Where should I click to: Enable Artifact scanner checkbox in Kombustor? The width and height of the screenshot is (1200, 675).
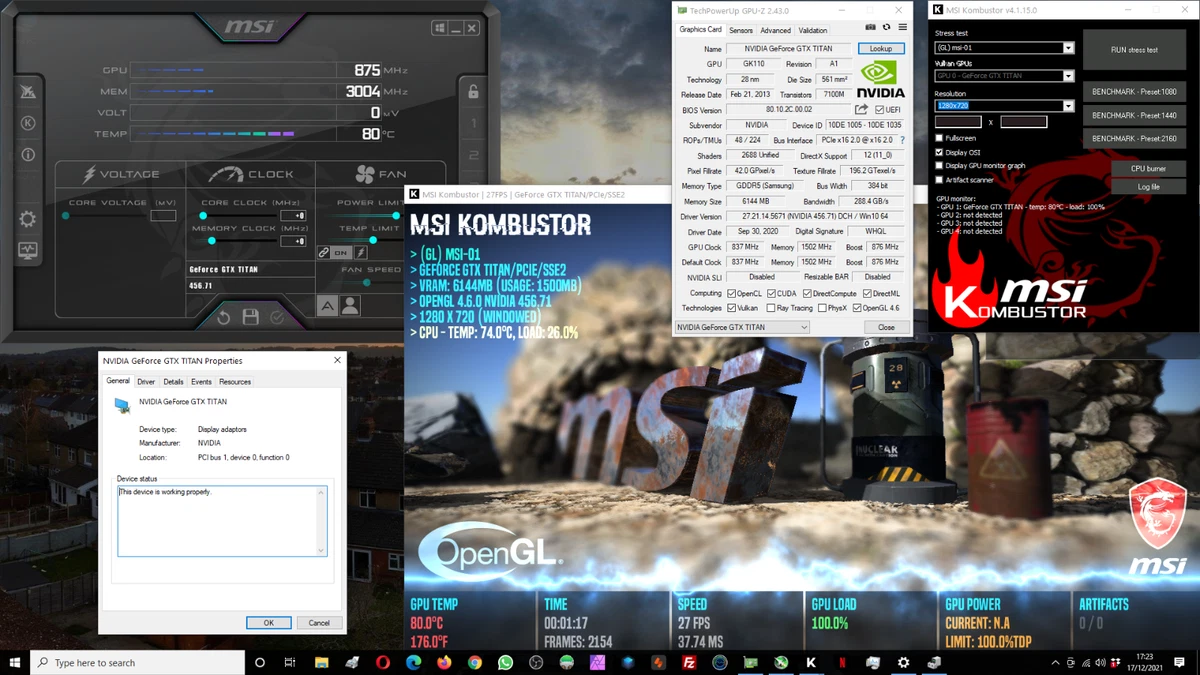point(939,180)
